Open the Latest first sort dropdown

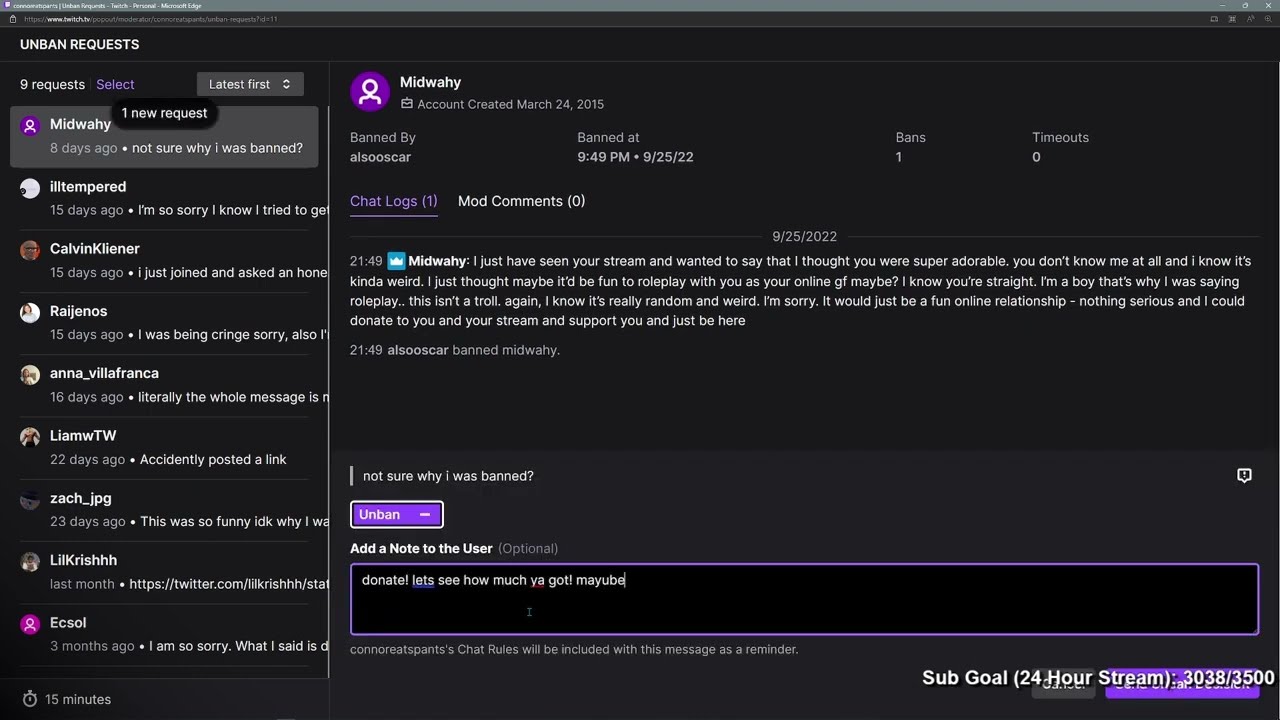249,85
